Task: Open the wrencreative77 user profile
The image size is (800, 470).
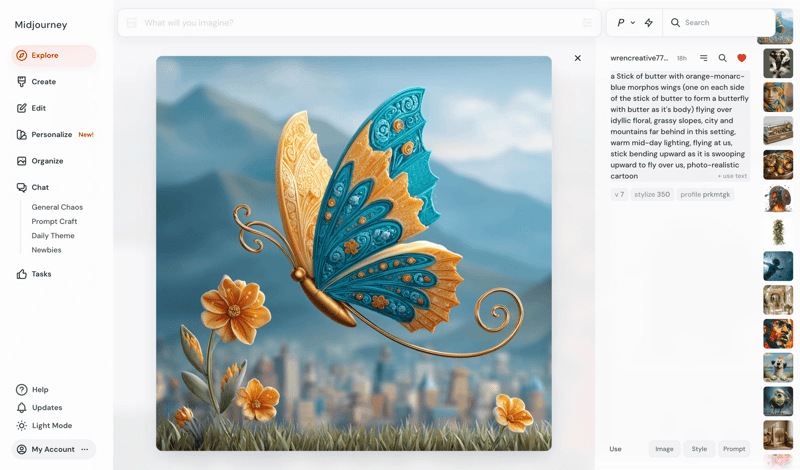Action: [639, 58]
